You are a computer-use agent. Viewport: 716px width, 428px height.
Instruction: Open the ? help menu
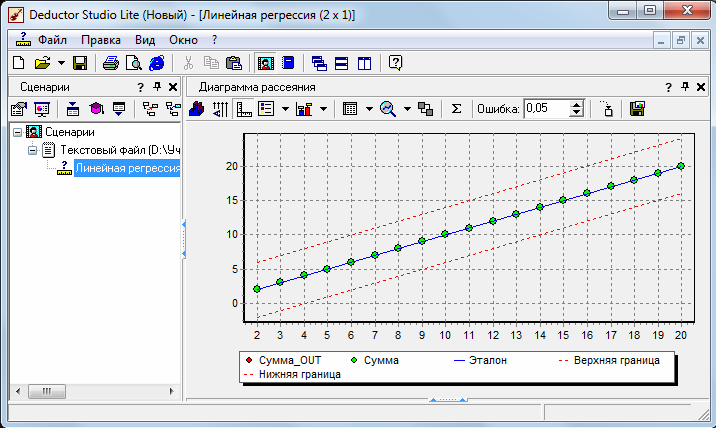[x=215, y=40]
